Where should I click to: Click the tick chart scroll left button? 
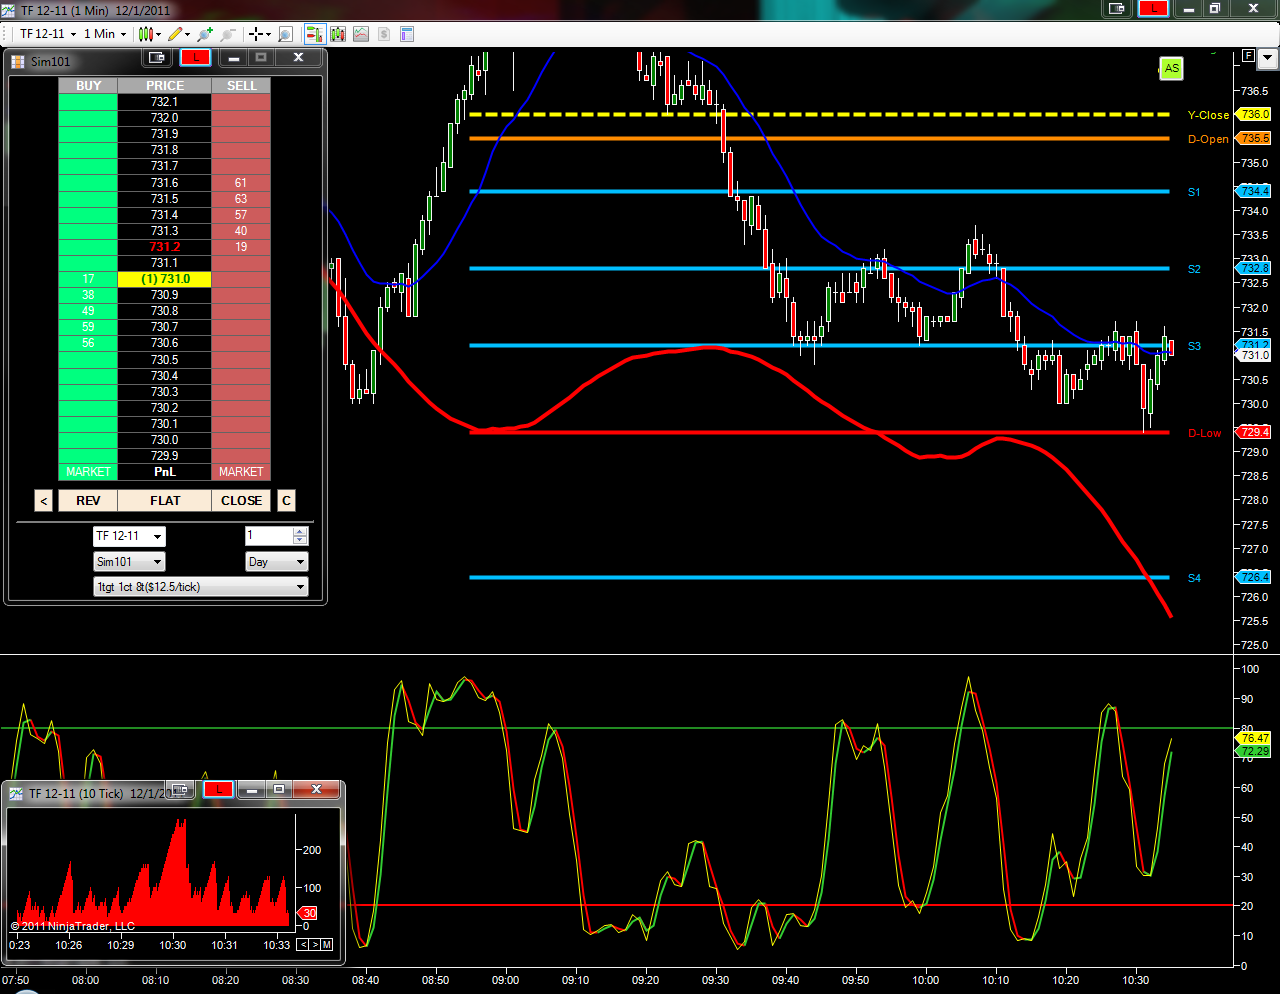[x=303, y=945]
